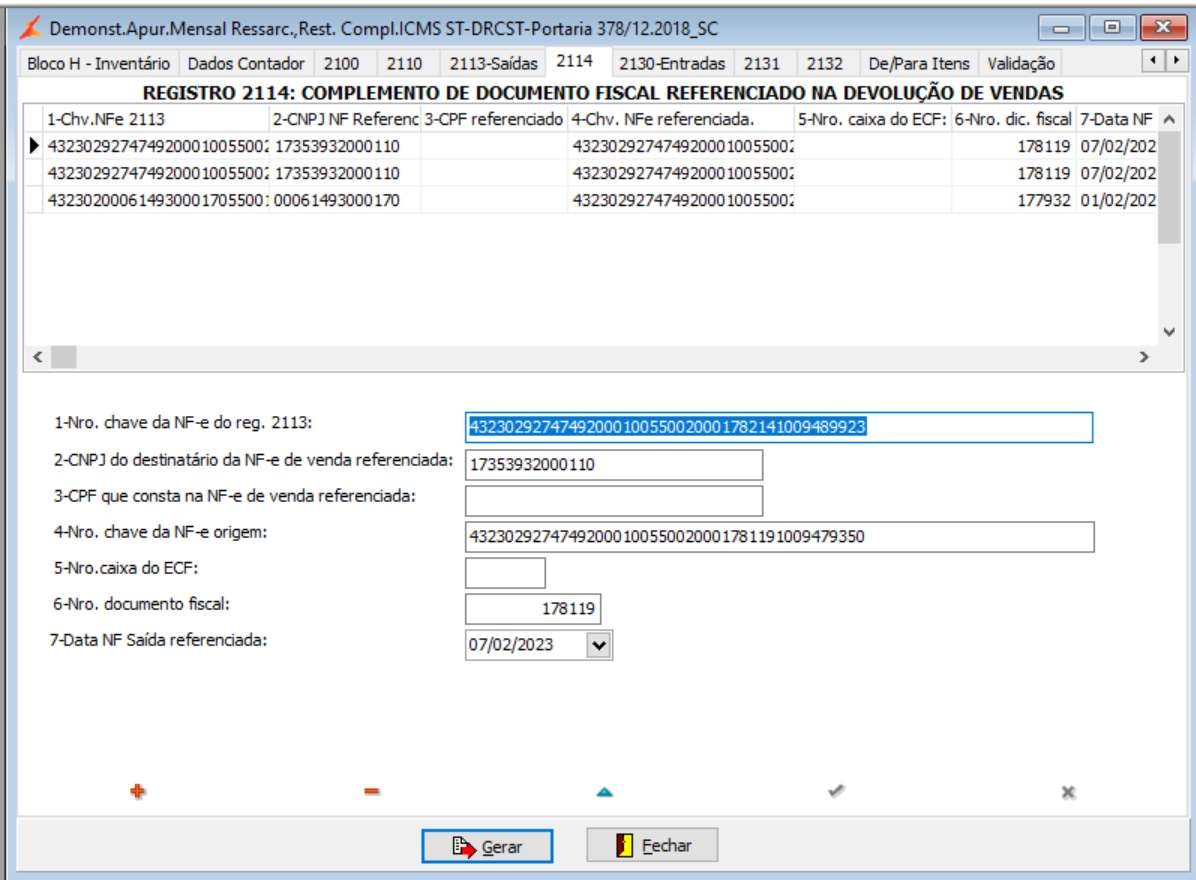Select the 01/02/202 date cell
Screen dimensions: 1196x880
point(1117,200)
